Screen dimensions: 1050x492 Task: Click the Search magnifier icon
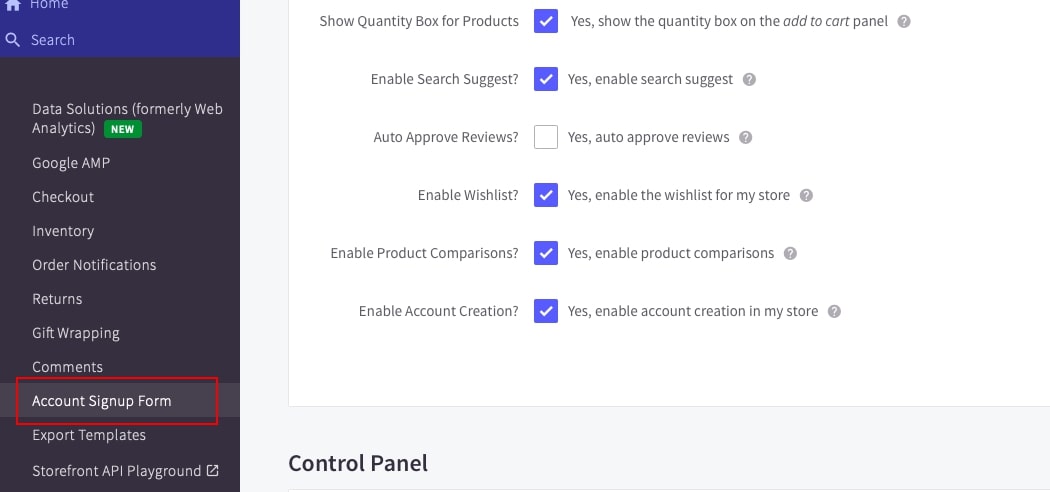(x=13, y=40)
